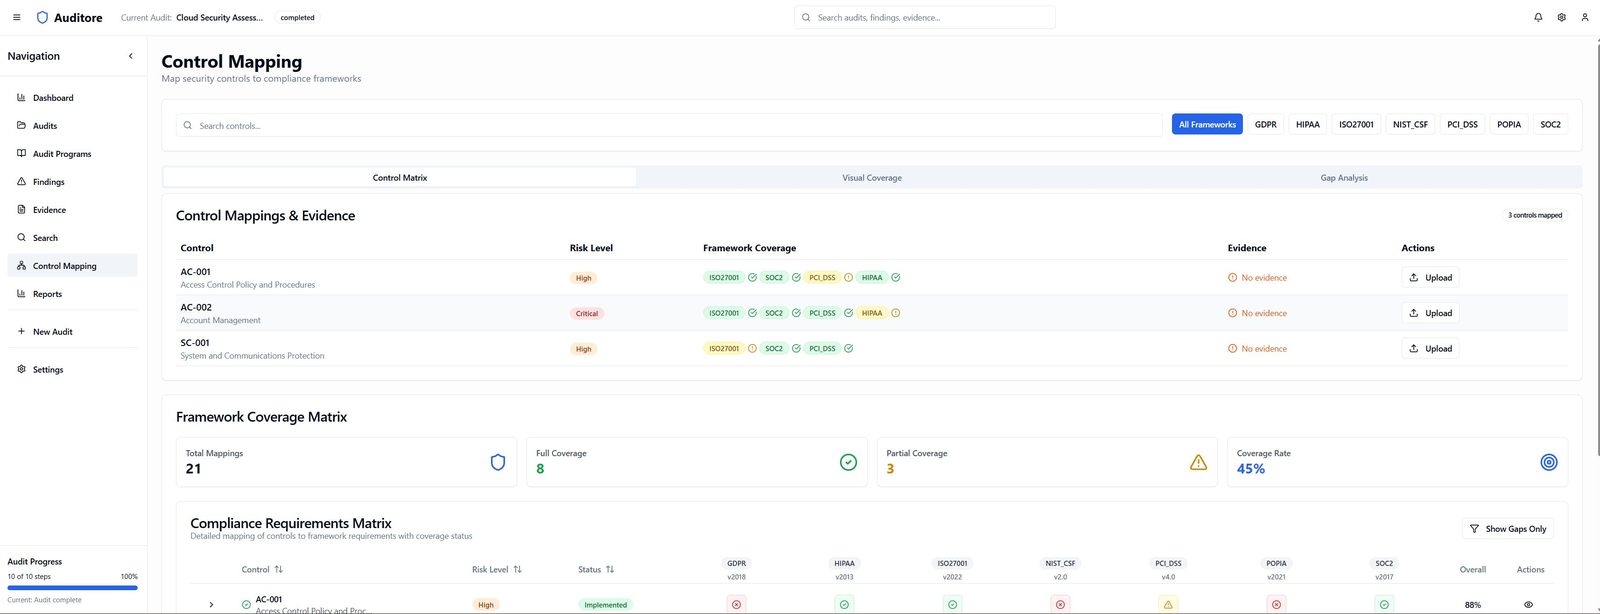Go to Dashboard in the sidebar
The width and height of the screenshot is (1600, 614).
[x=72, y=98]
